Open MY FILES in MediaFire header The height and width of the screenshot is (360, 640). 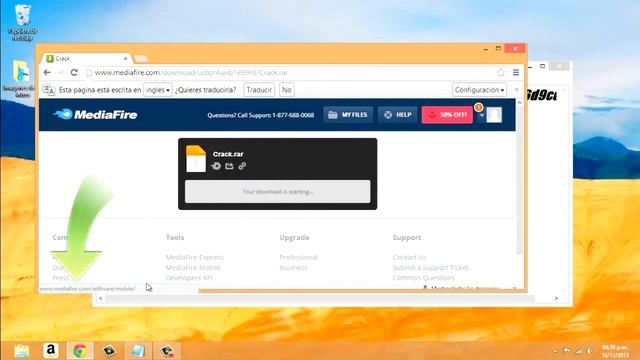[x=348, y=115]
